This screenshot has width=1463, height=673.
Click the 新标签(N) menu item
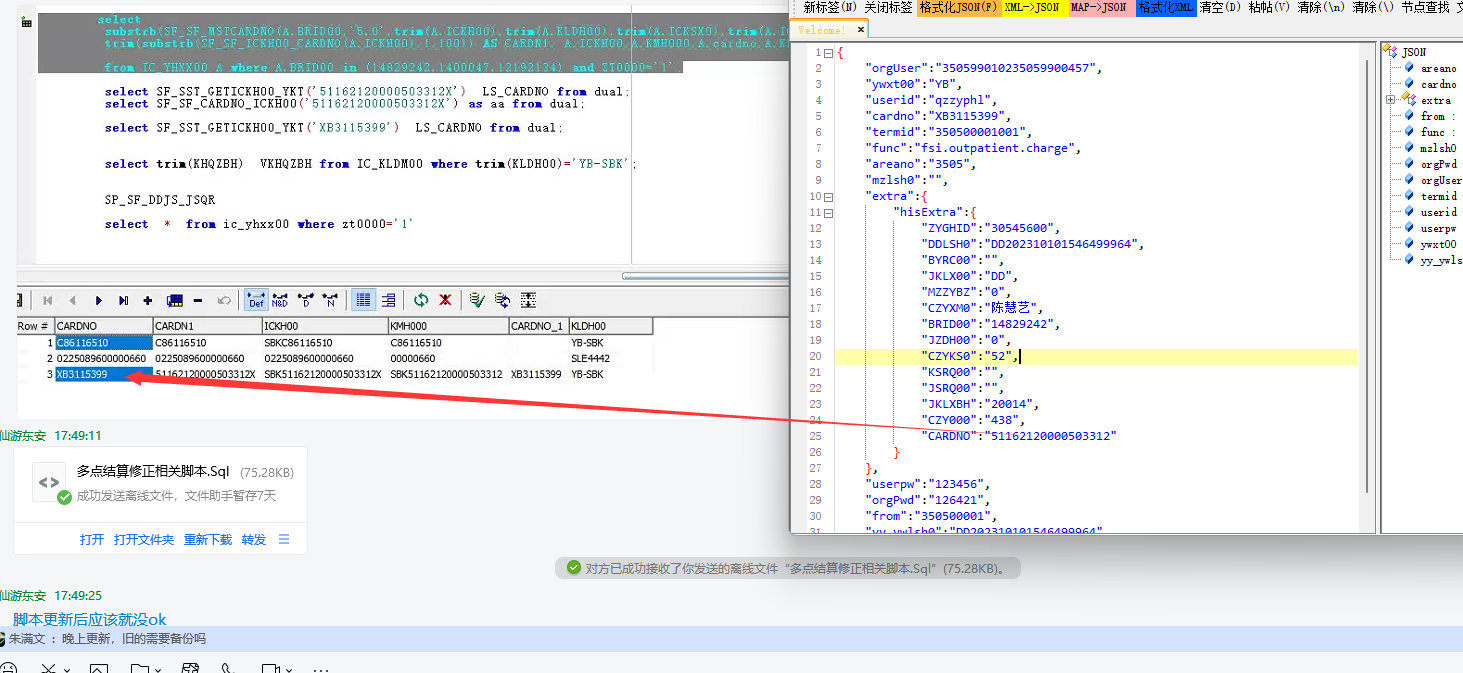831,7
